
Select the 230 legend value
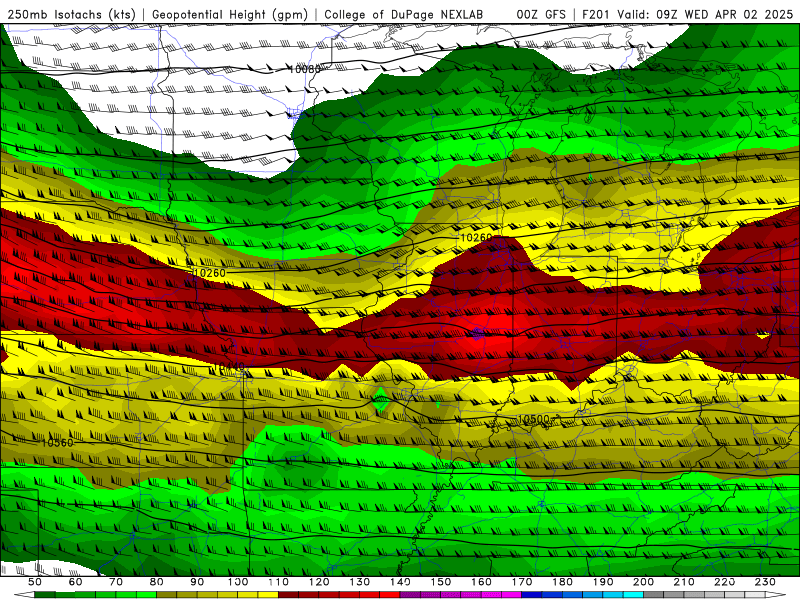point(766,582)
